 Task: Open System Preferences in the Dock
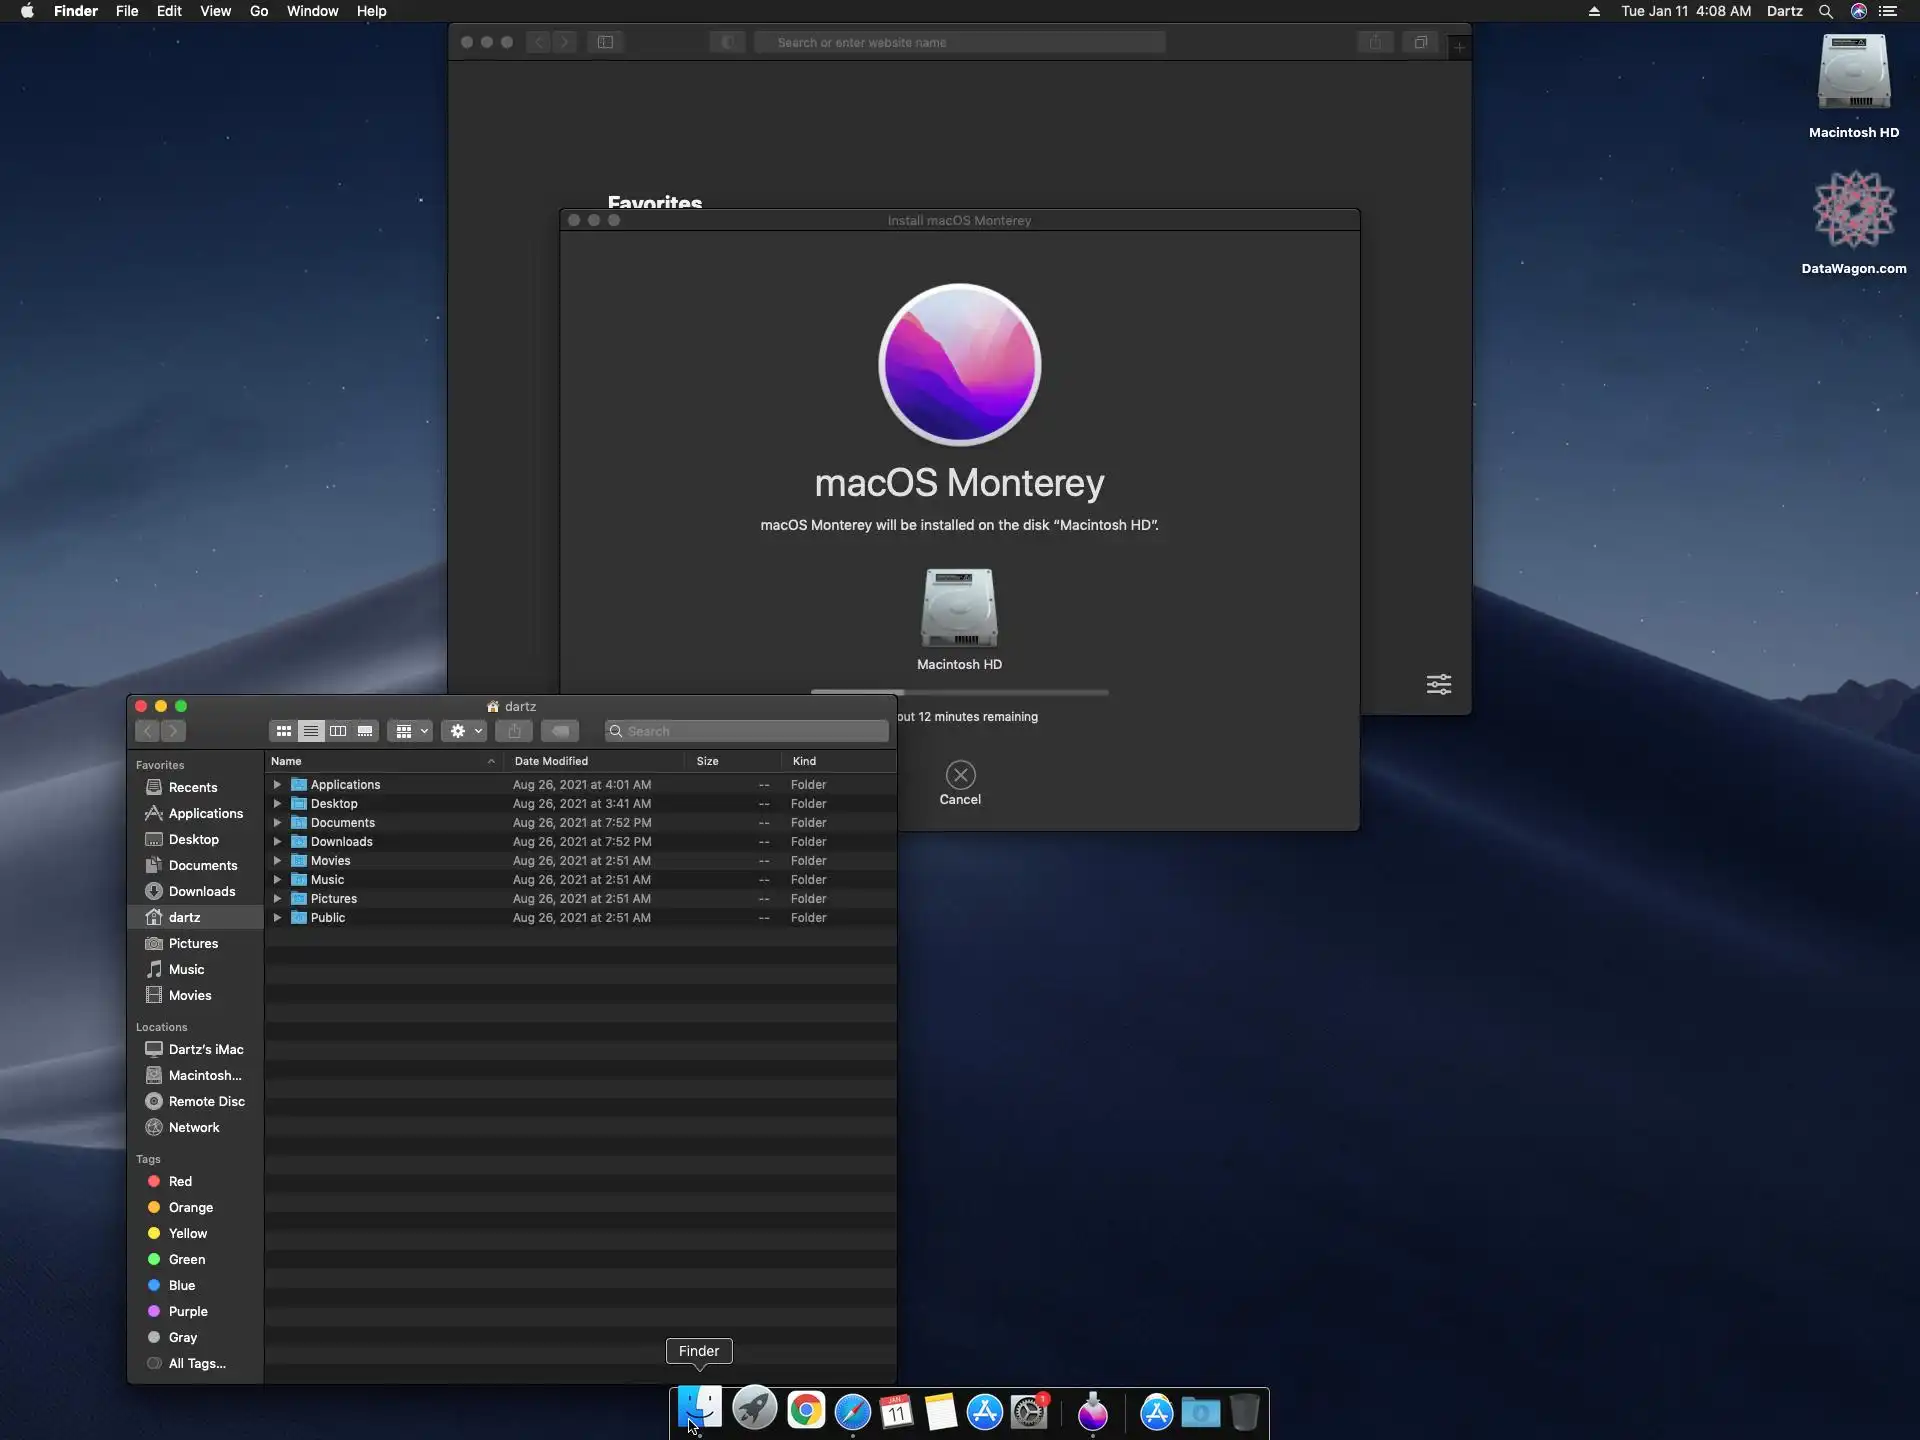1029,1412
